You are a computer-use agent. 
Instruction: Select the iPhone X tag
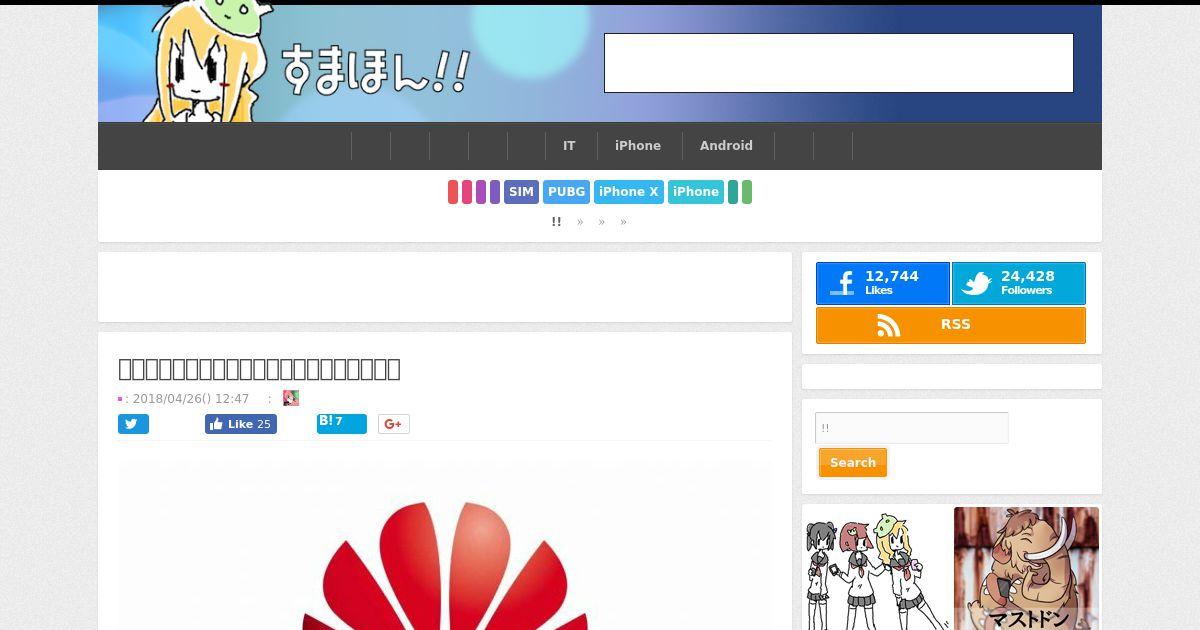pos(629,192)
